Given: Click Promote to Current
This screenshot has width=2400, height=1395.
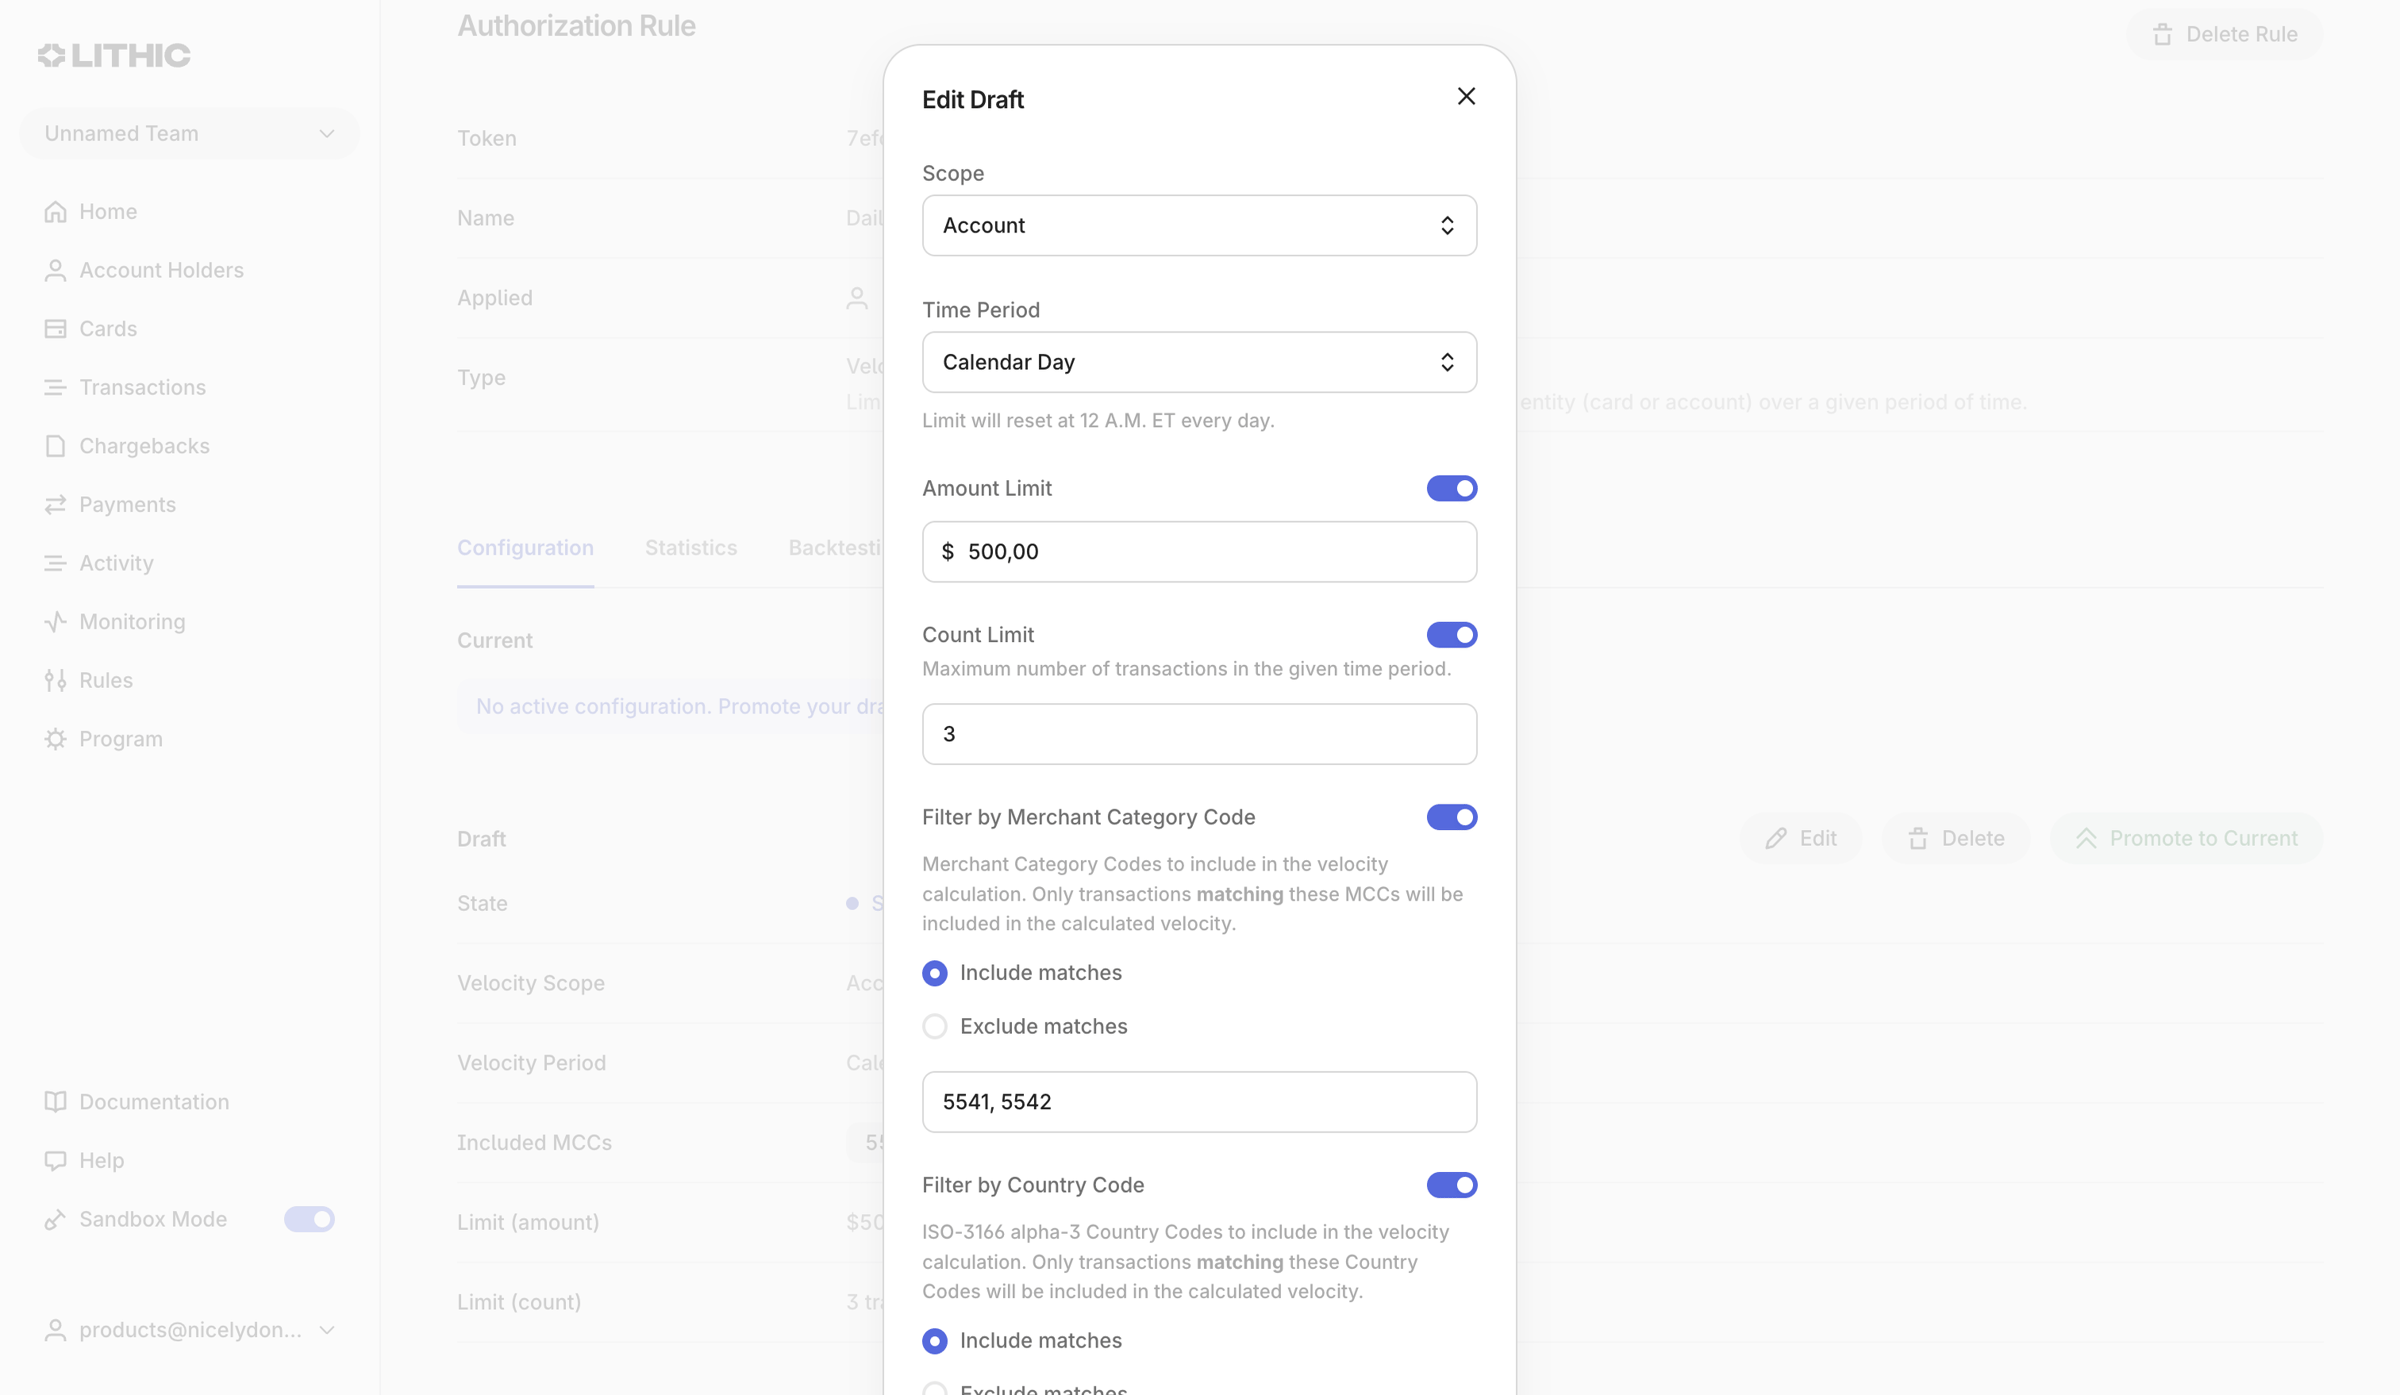Looking at the screenshot, I should [x=2186, y=838].
